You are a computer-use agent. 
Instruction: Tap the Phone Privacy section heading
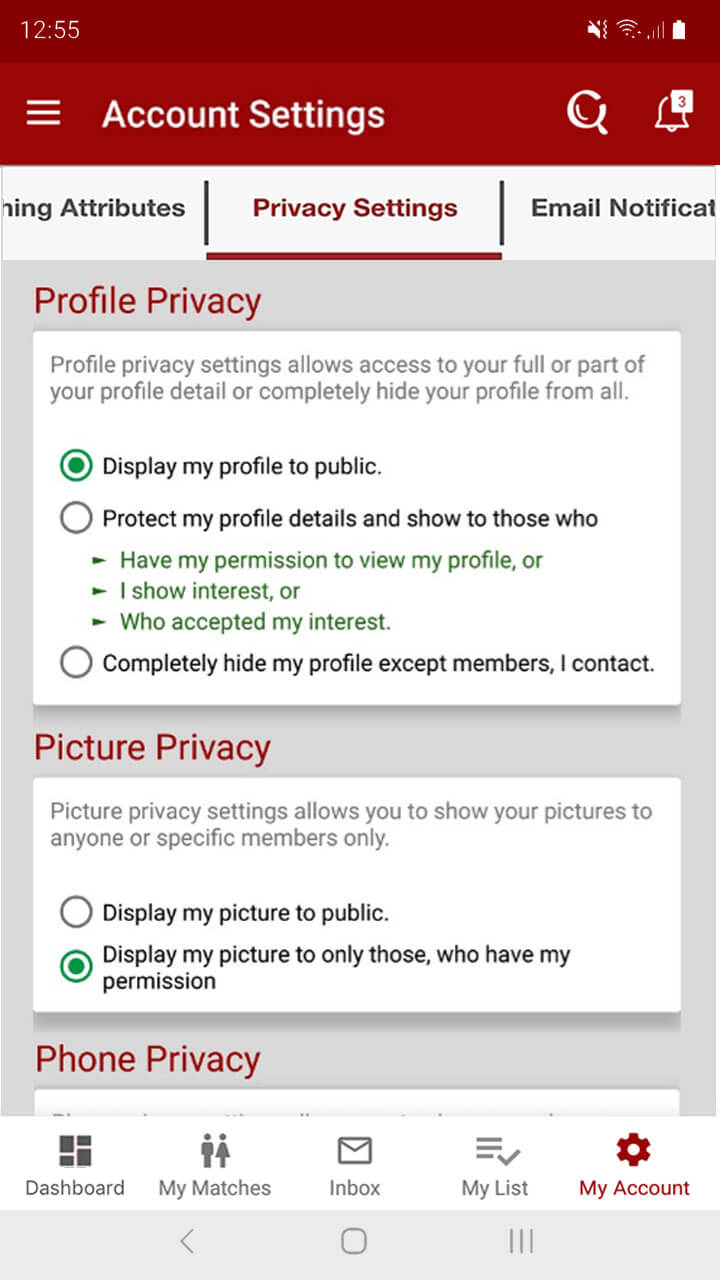[148, 1059]
